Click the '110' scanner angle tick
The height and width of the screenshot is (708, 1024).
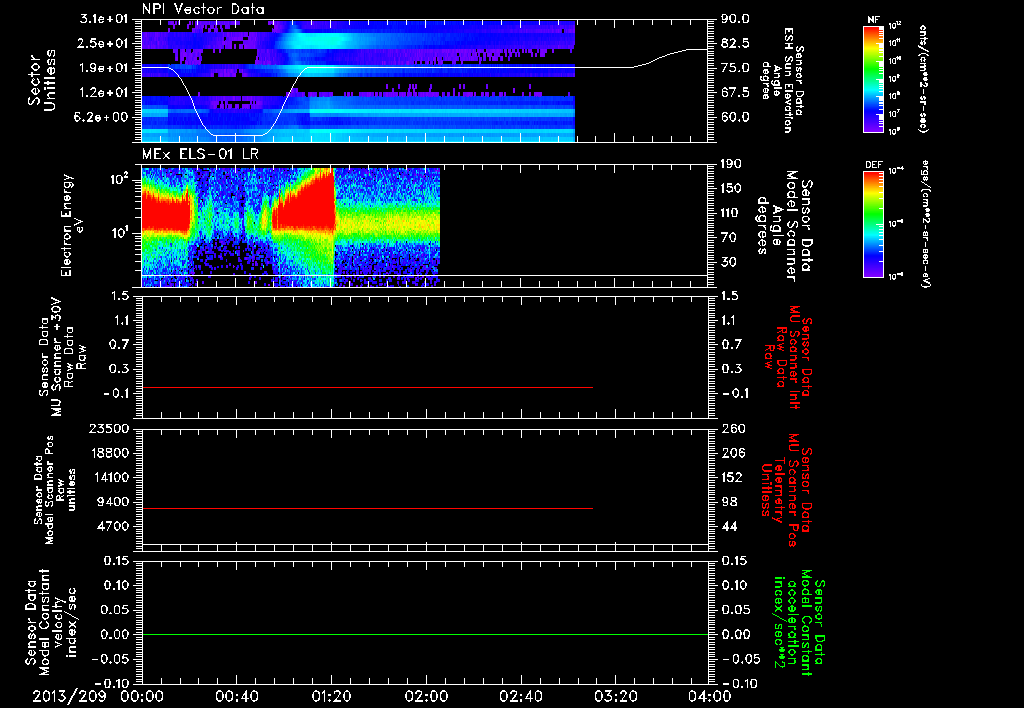tap(731, 213)
